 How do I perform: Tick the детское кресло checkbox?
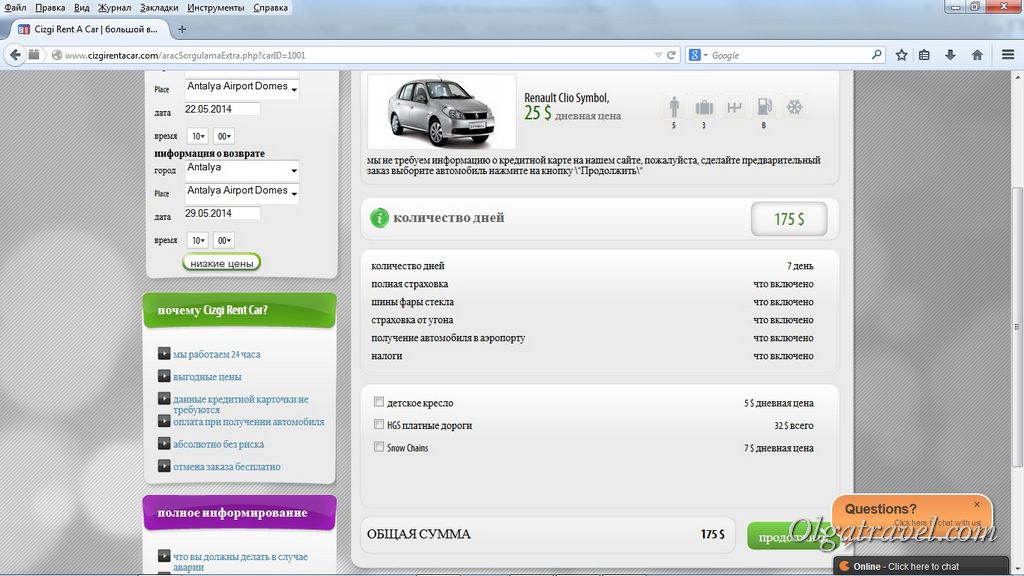click(x=379, y=403)
